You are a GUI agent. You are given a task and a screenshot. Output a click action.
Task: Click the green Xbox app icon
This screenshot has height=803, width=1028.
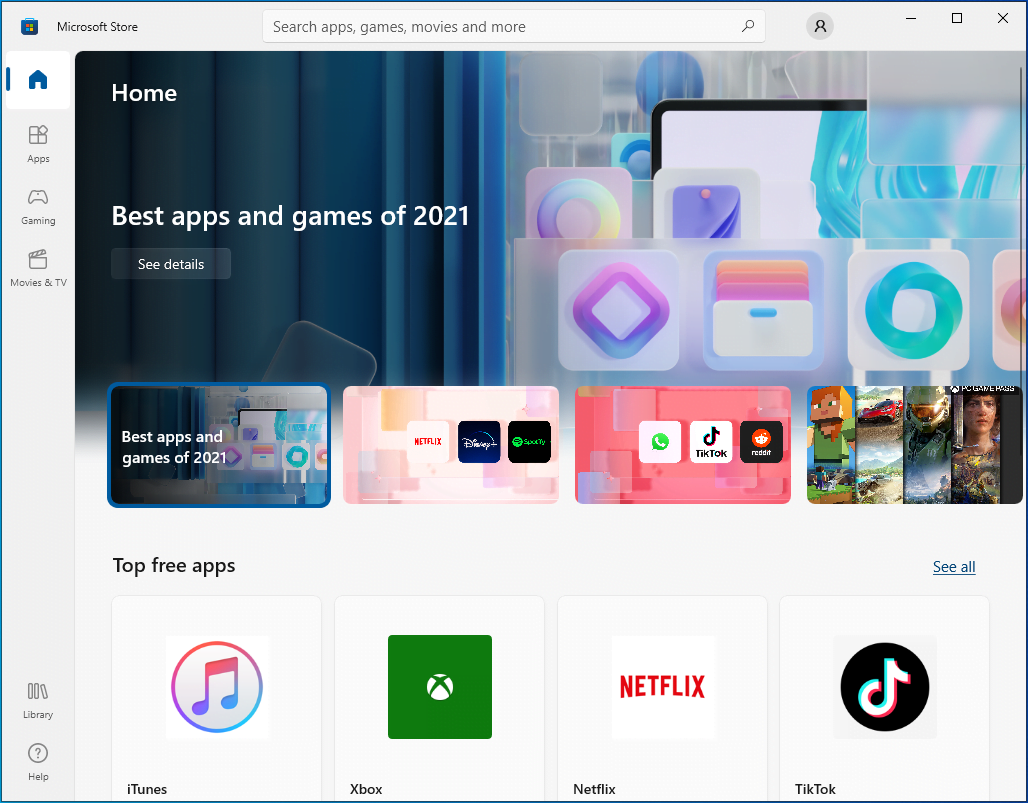click(440, 687)
